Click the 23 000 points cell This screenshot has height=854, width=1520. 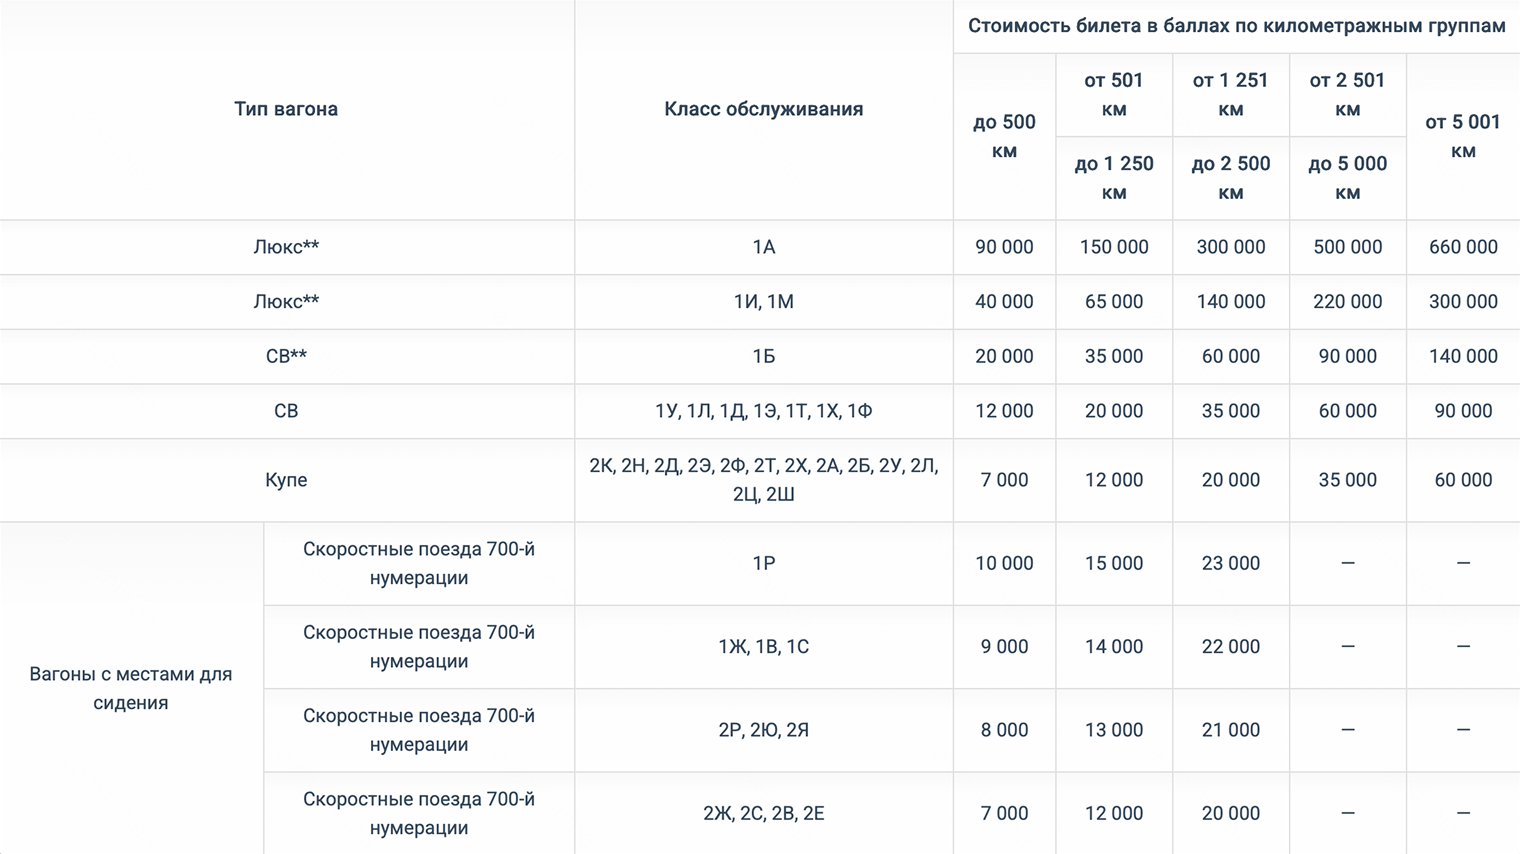1230,563
